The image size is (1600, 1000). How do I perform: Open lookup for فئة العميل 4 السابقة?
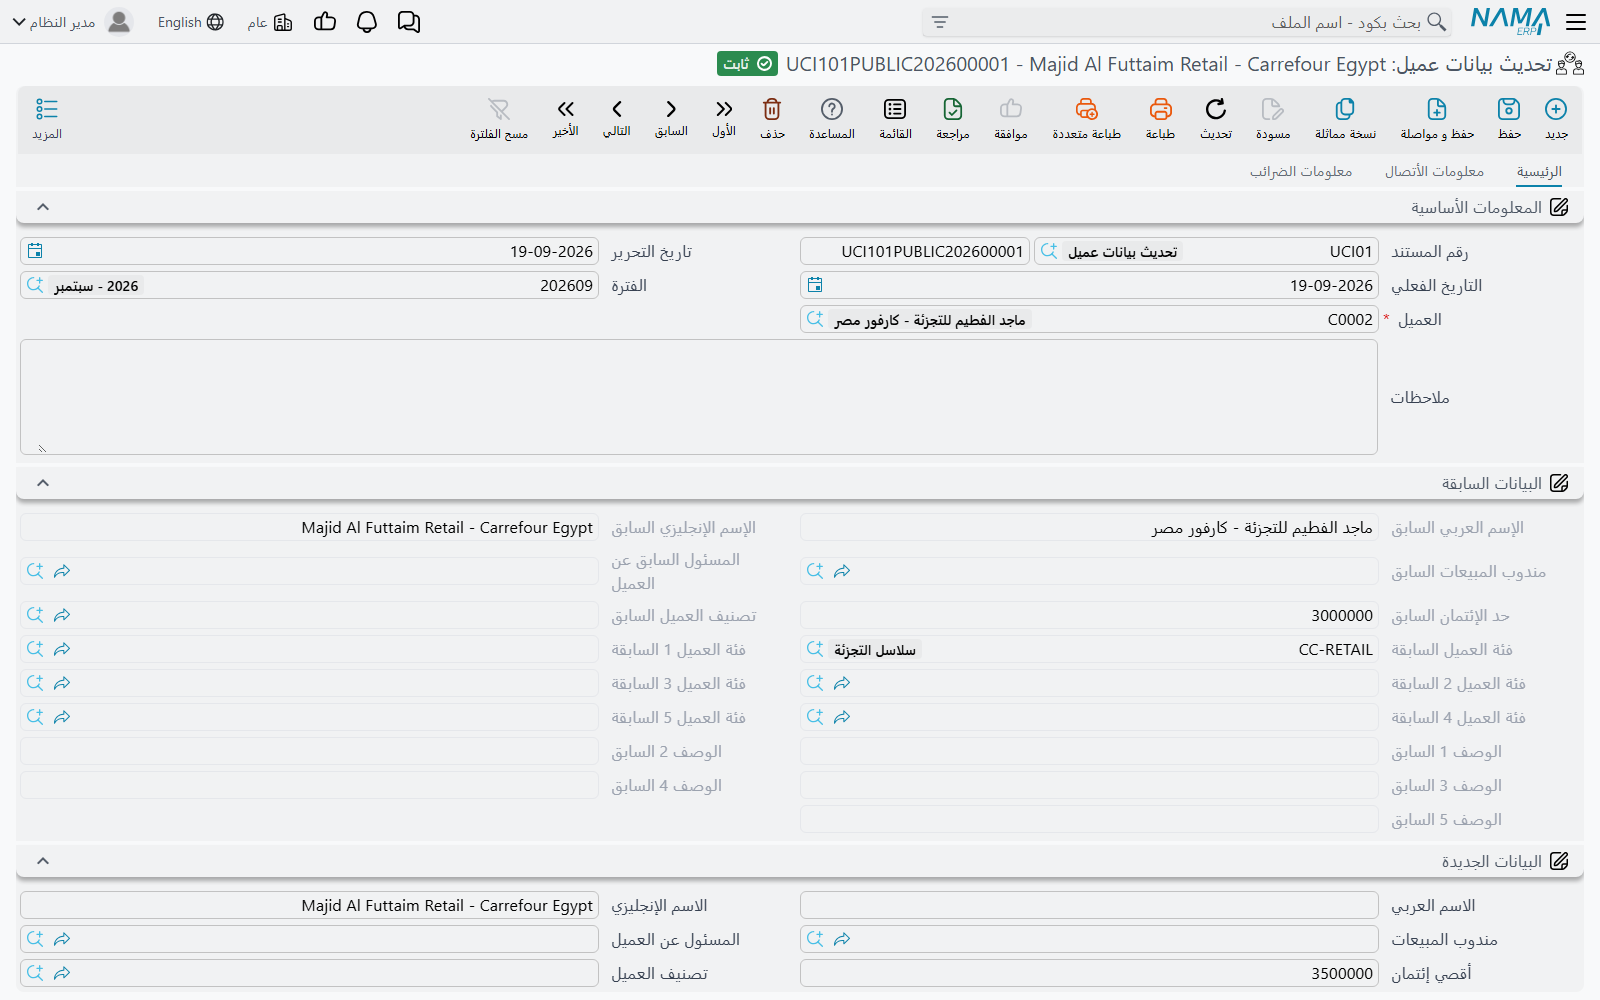[815, 717]
